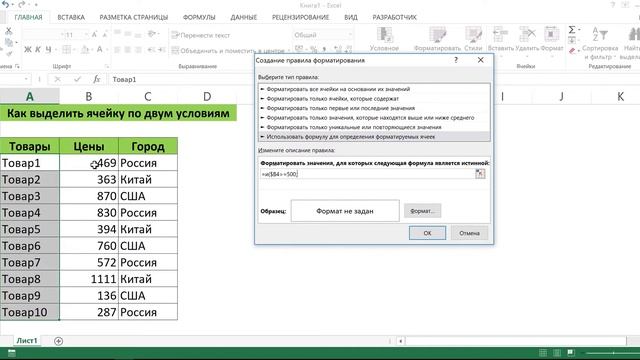
Task: Select rule type Форматировать все ячейки на основании значений
Action: pos(374,89)
